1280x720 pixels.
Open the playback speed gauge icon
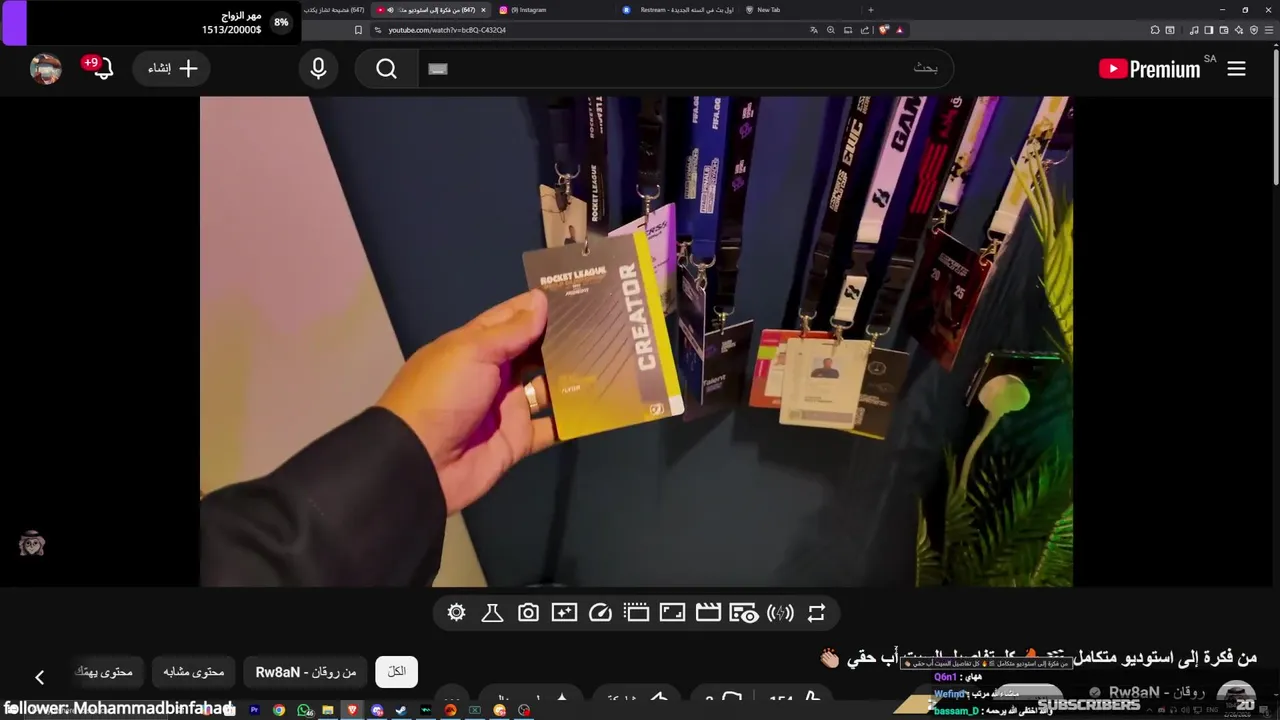pyautogui.click(x=600, y=613)
